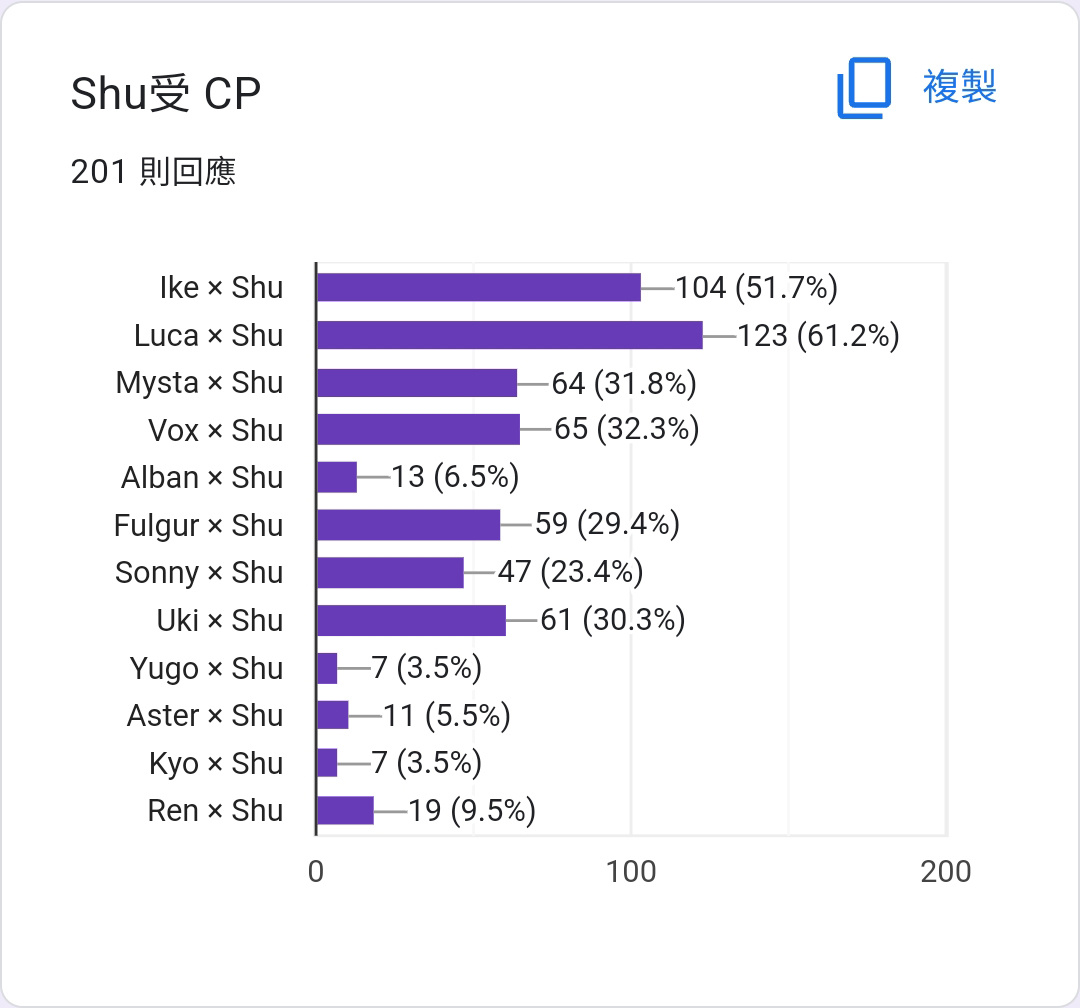Click the Fulgur × Shu bar
The height and width of the screenshot is (1008, 1080).
coord(408,525)
